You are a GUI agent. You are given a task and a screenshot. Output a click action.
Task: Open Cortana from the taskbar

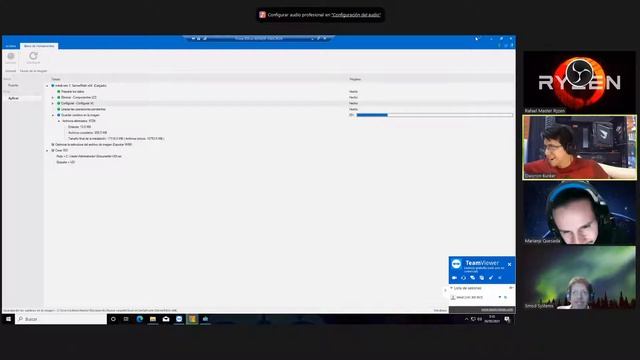[113, 319]
